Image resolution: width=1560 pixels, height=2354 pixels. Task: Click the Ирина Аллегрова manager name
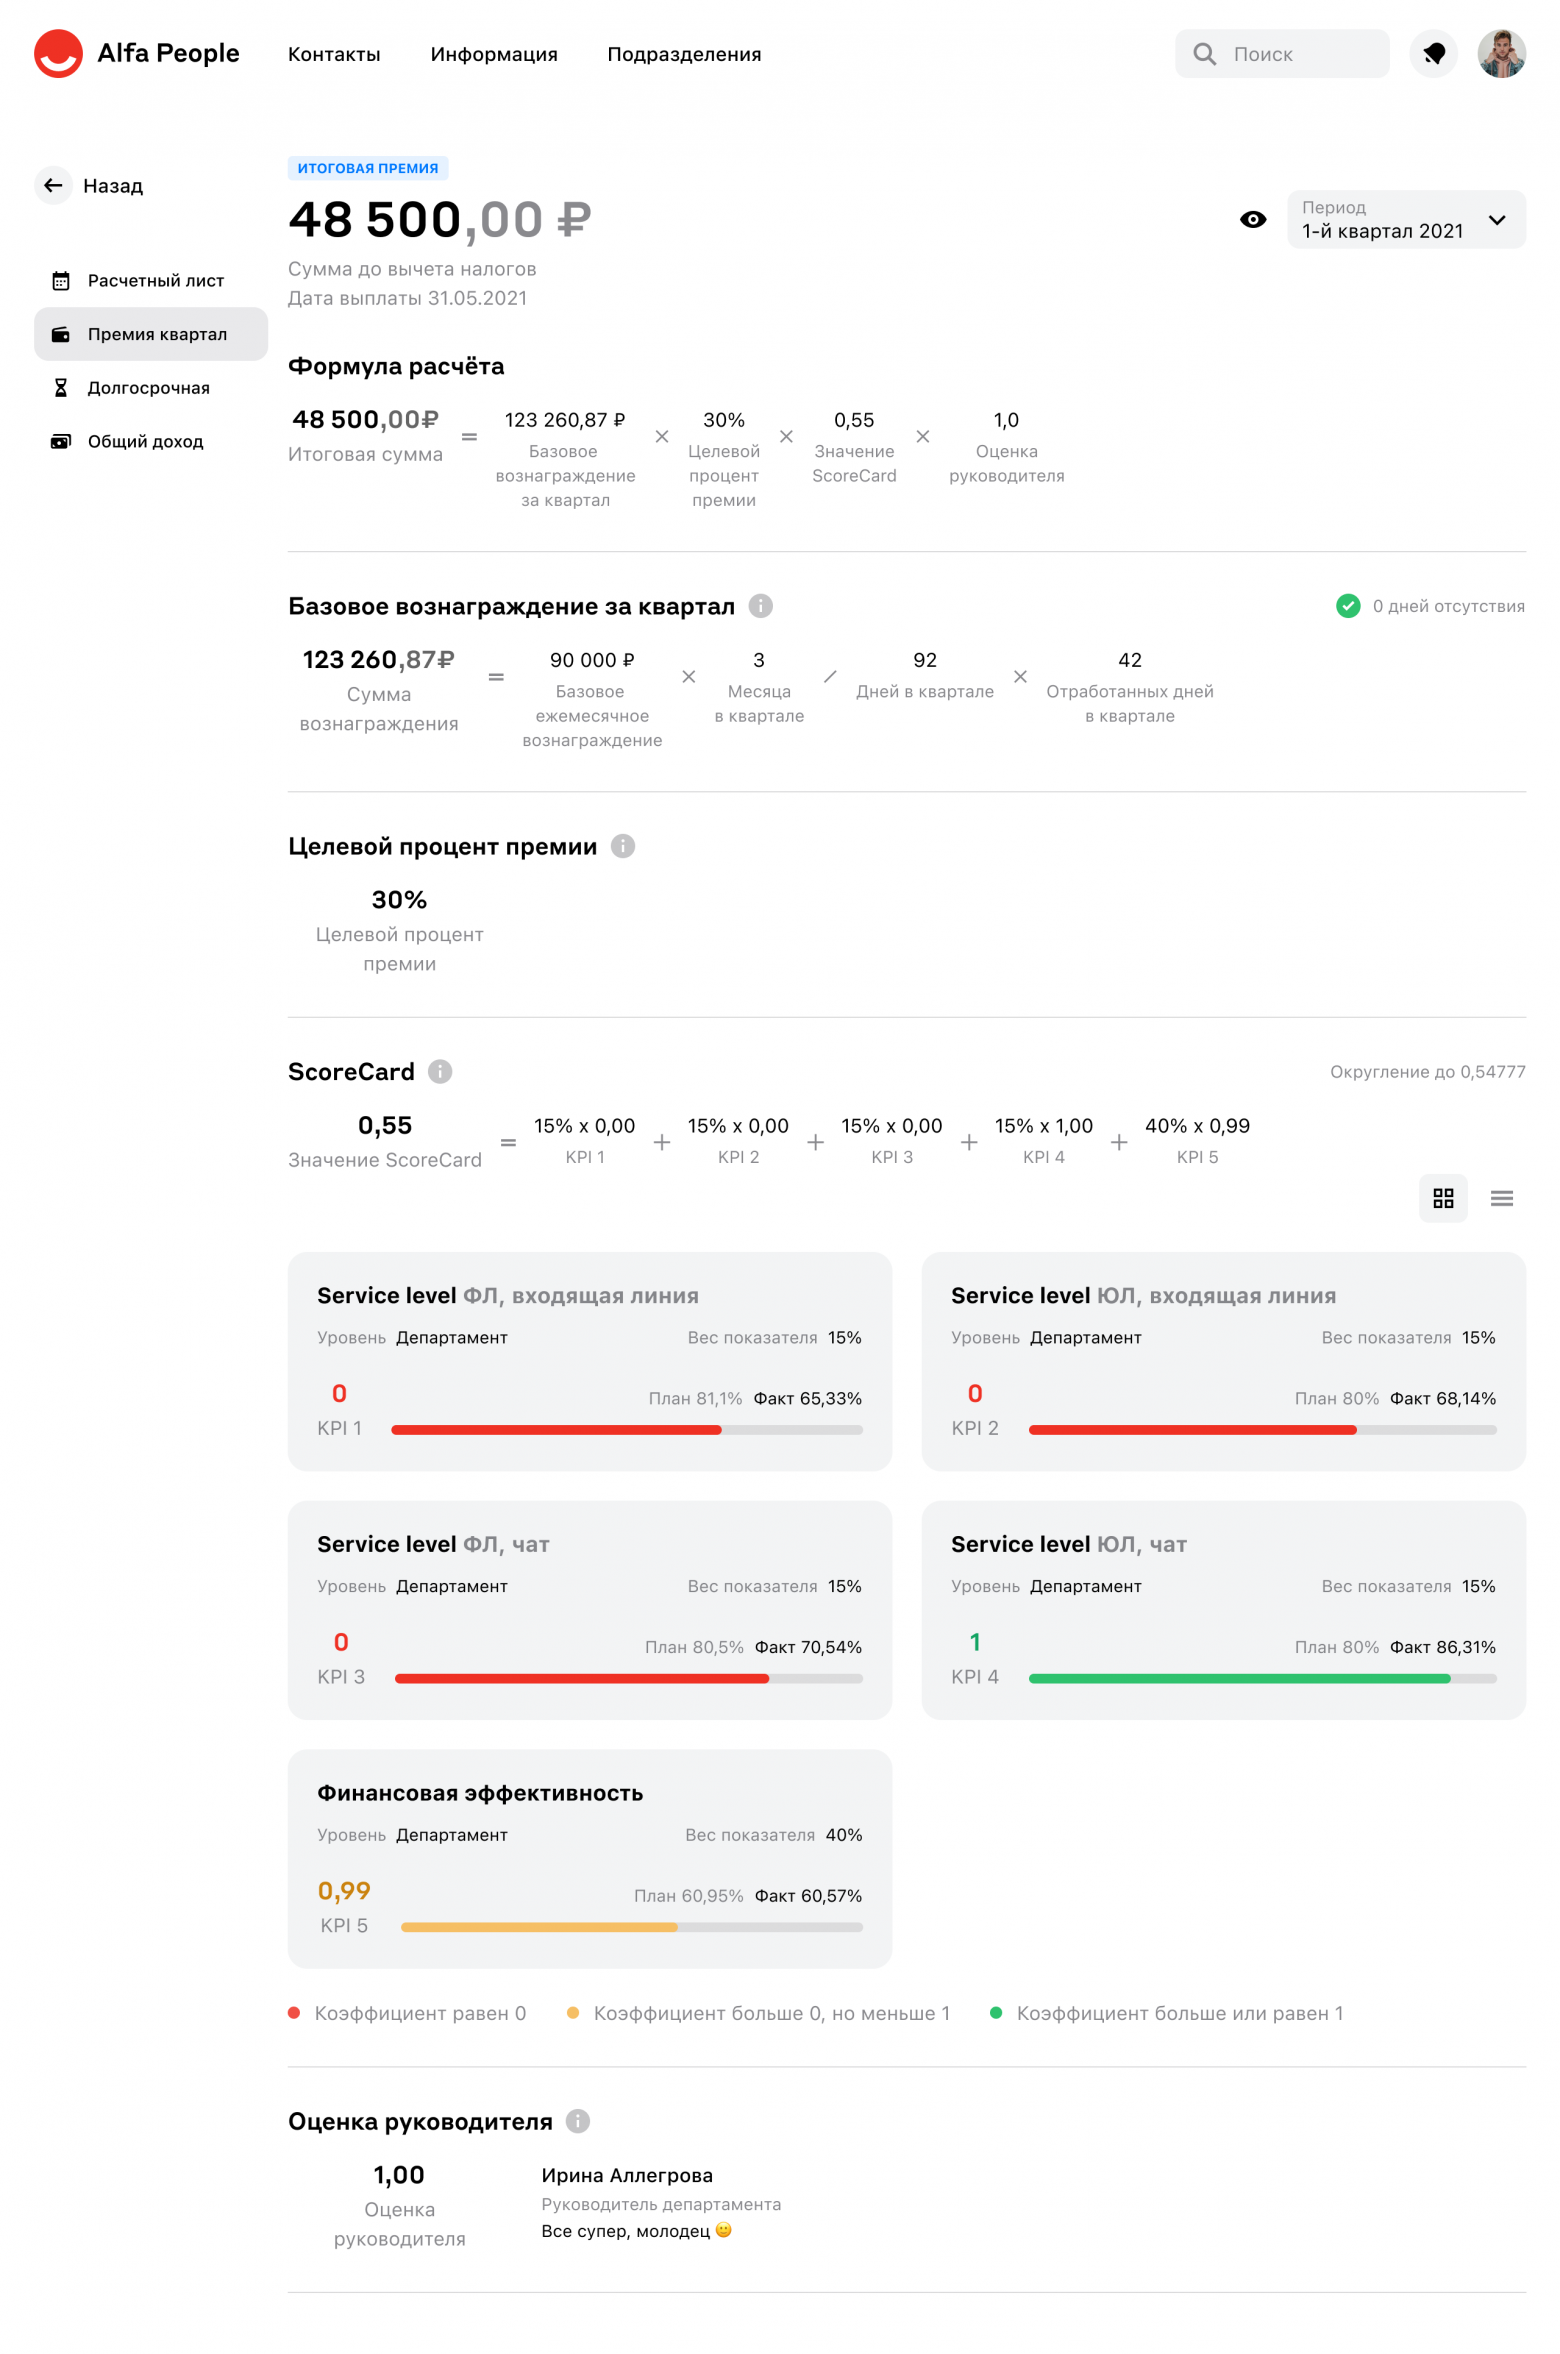[627, 2175]
